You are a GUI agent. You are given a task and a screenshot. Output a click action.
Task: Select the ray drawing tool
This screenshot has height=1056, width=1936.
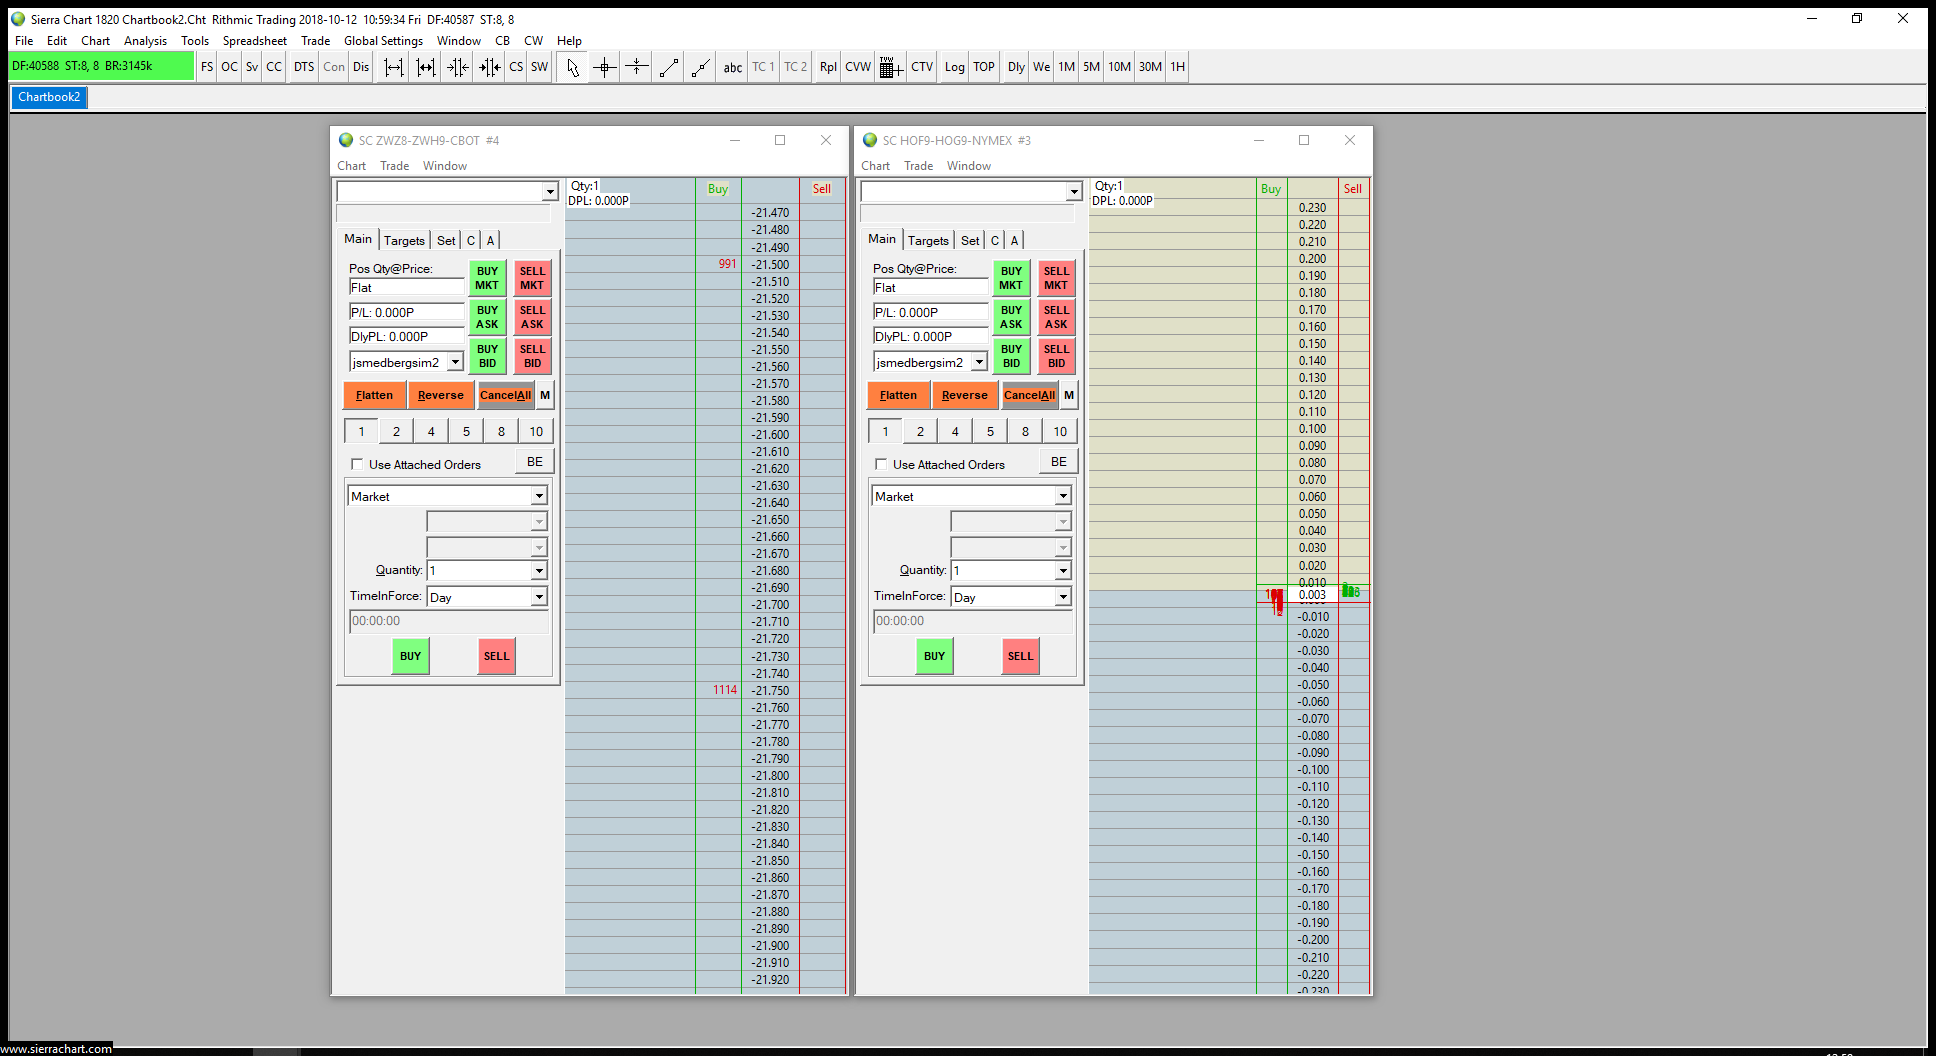click(701, 67)
